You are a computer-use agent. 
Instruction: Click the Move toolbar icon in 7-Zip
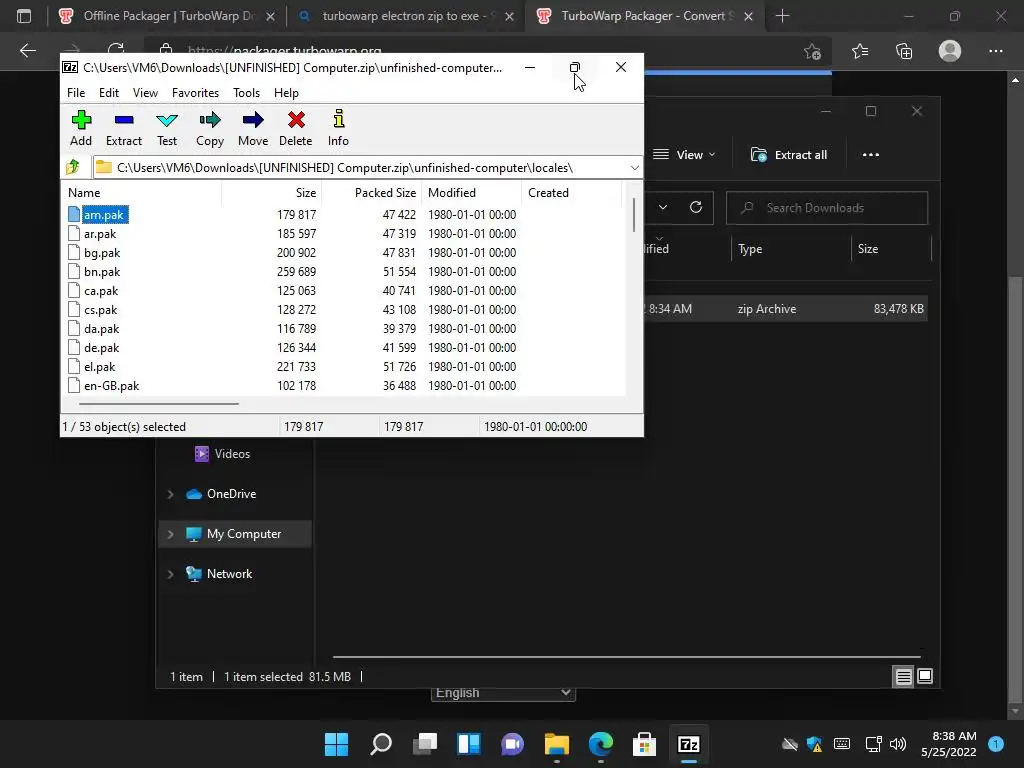[x=253, y=128]
